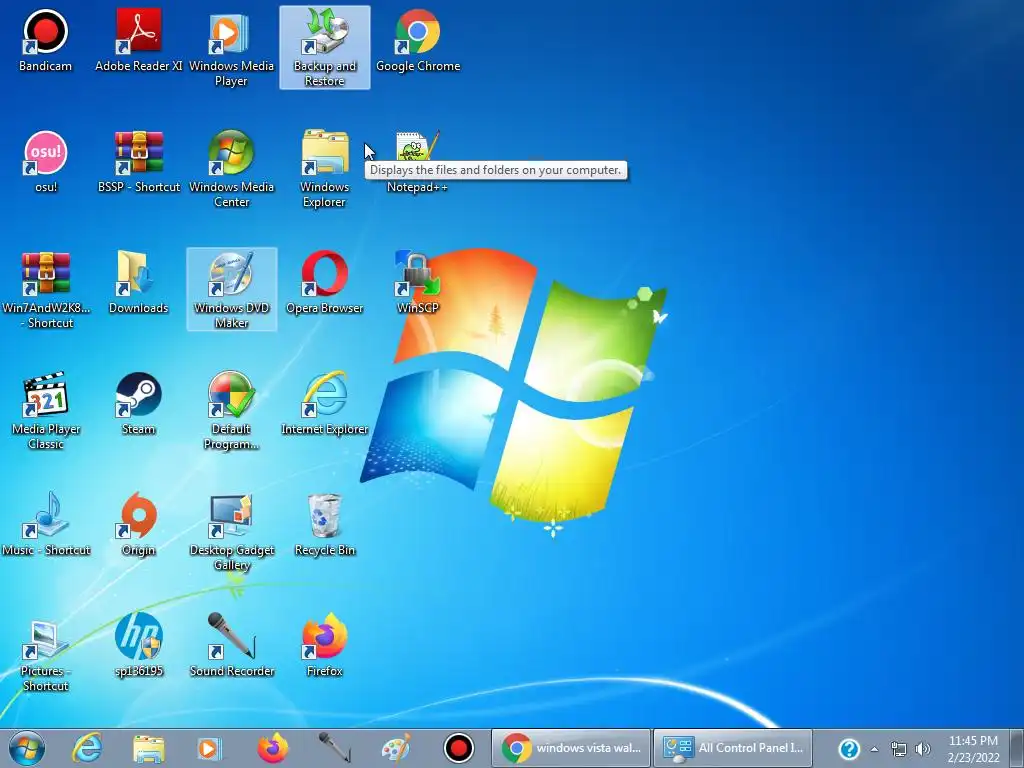Open the volume speaker tray icon
The width and height of the screenshot is (1024, 768).
923,749
